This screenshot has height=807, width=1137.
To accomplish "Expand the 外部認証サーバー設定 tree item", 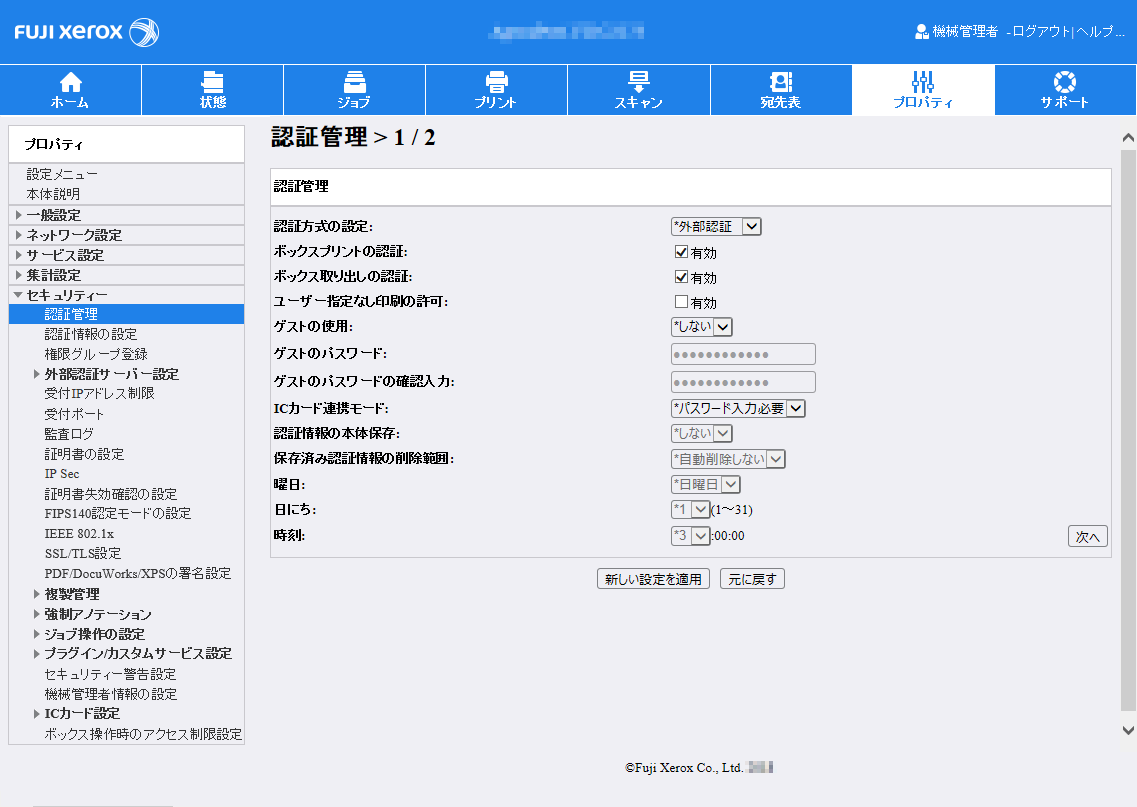I will pyautogui.click(x=98, y=373).
